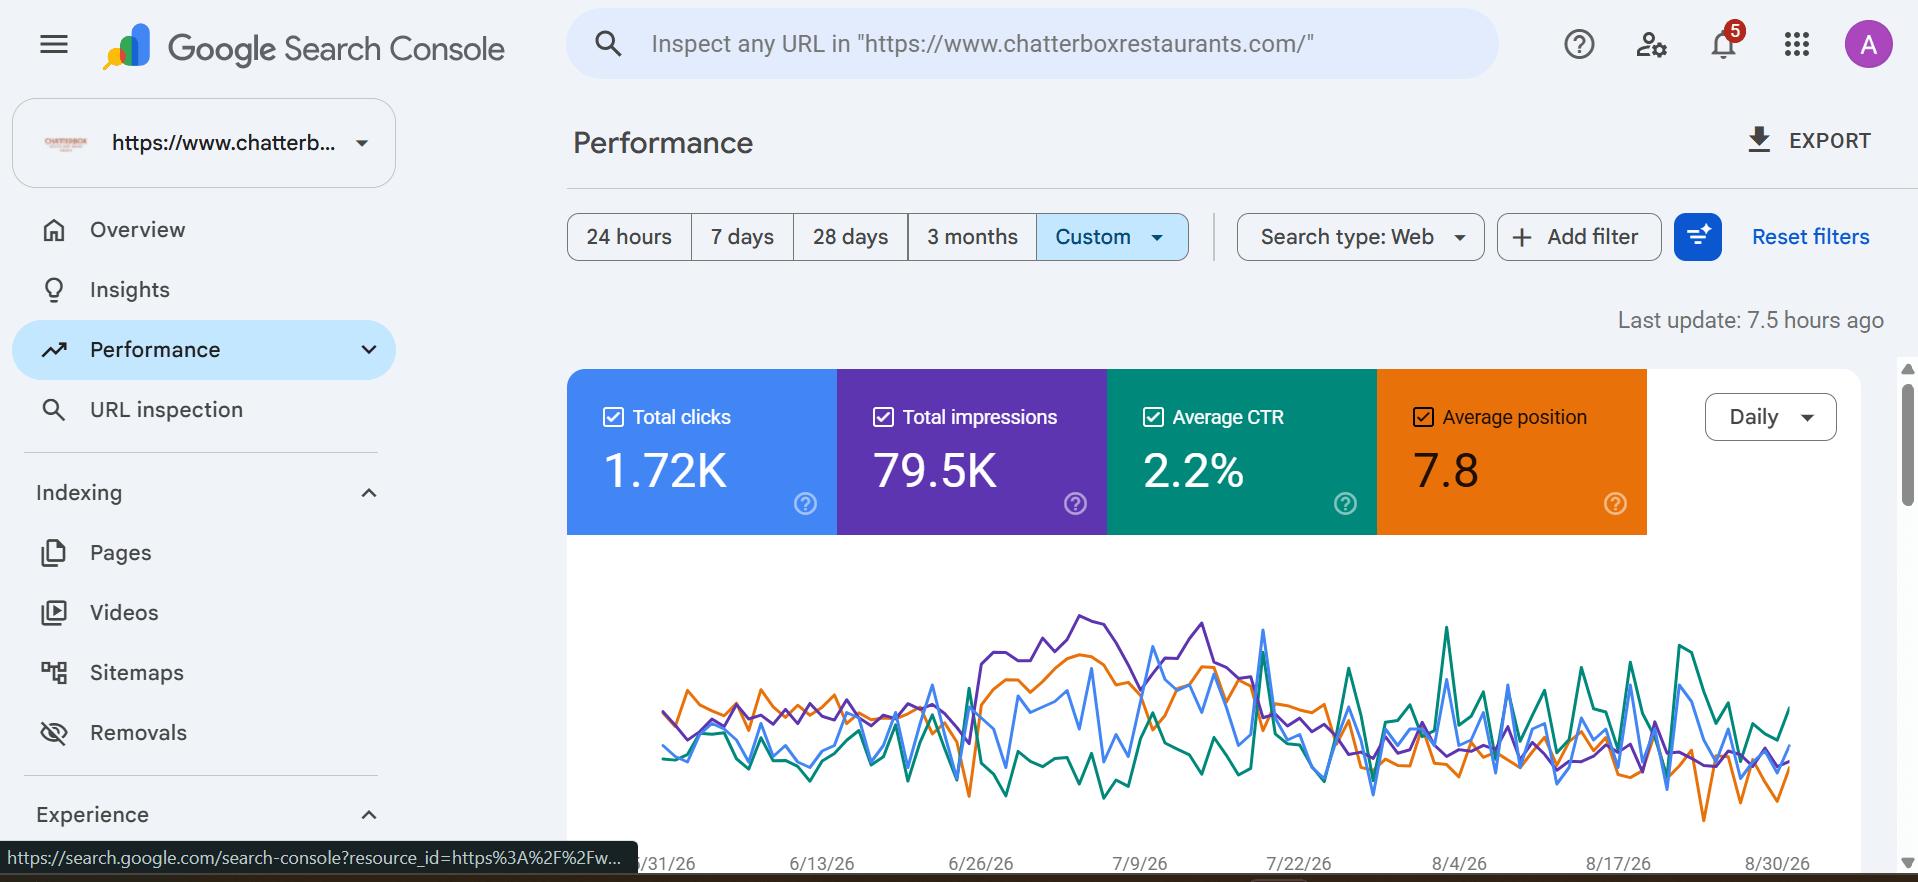Expand the Performance submenu chevron

(x=369, y=350)
